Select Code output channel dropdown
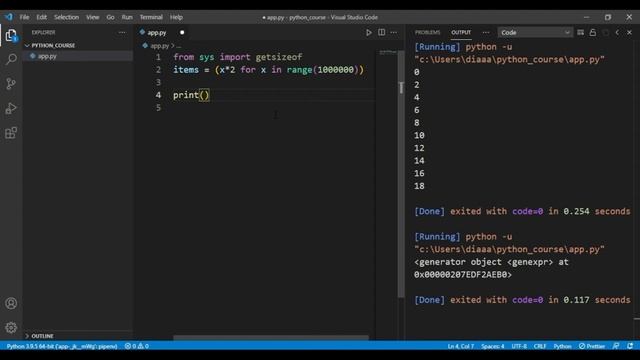 (x=535, y=32)
